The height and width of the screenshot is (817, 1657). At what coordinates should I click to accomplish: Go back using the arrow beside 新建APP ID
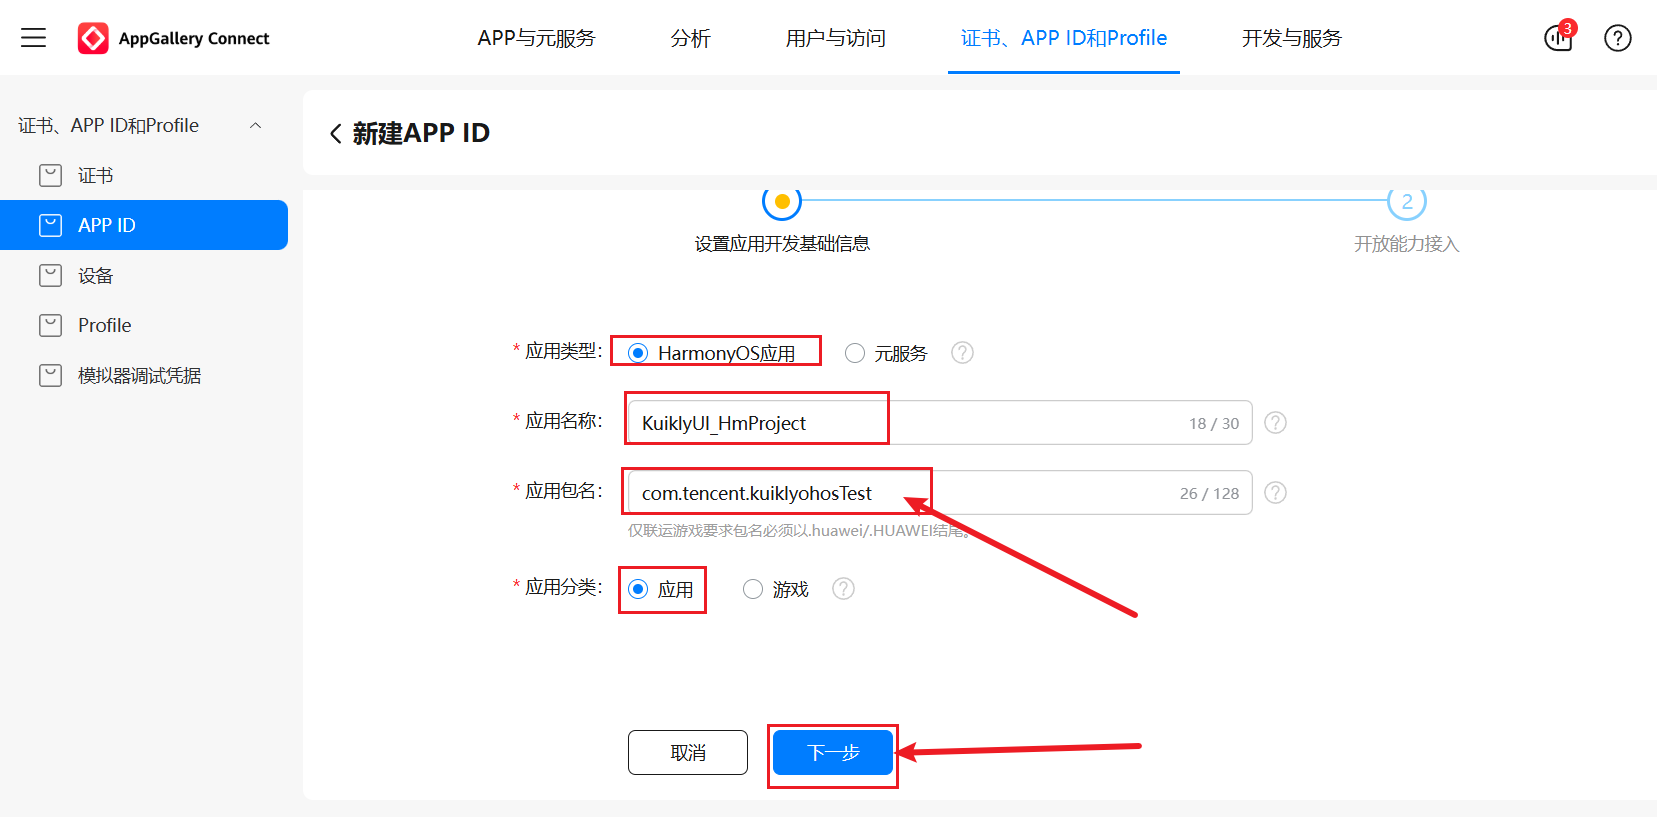(336, 133)
